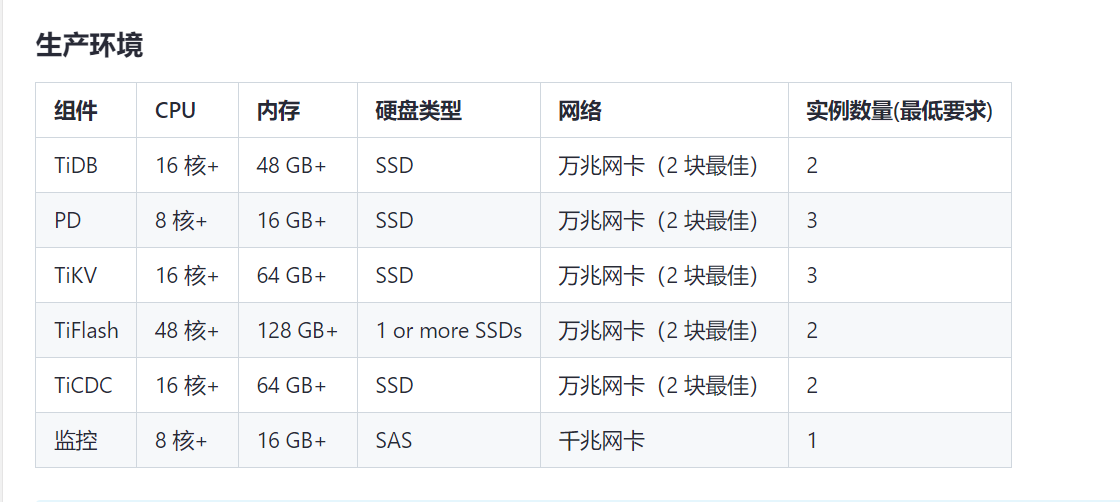Screen dimensions: 1120x502
Task: Click the 生产环境 heading
Action: [x=89, y=45]
